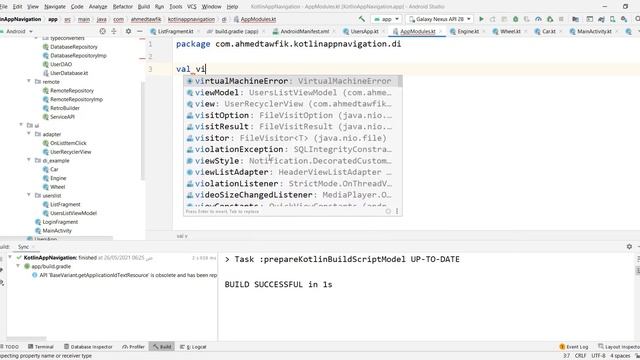640x360 pixels.
Task: Collapse the adapter folder
Action: (29, 133)
